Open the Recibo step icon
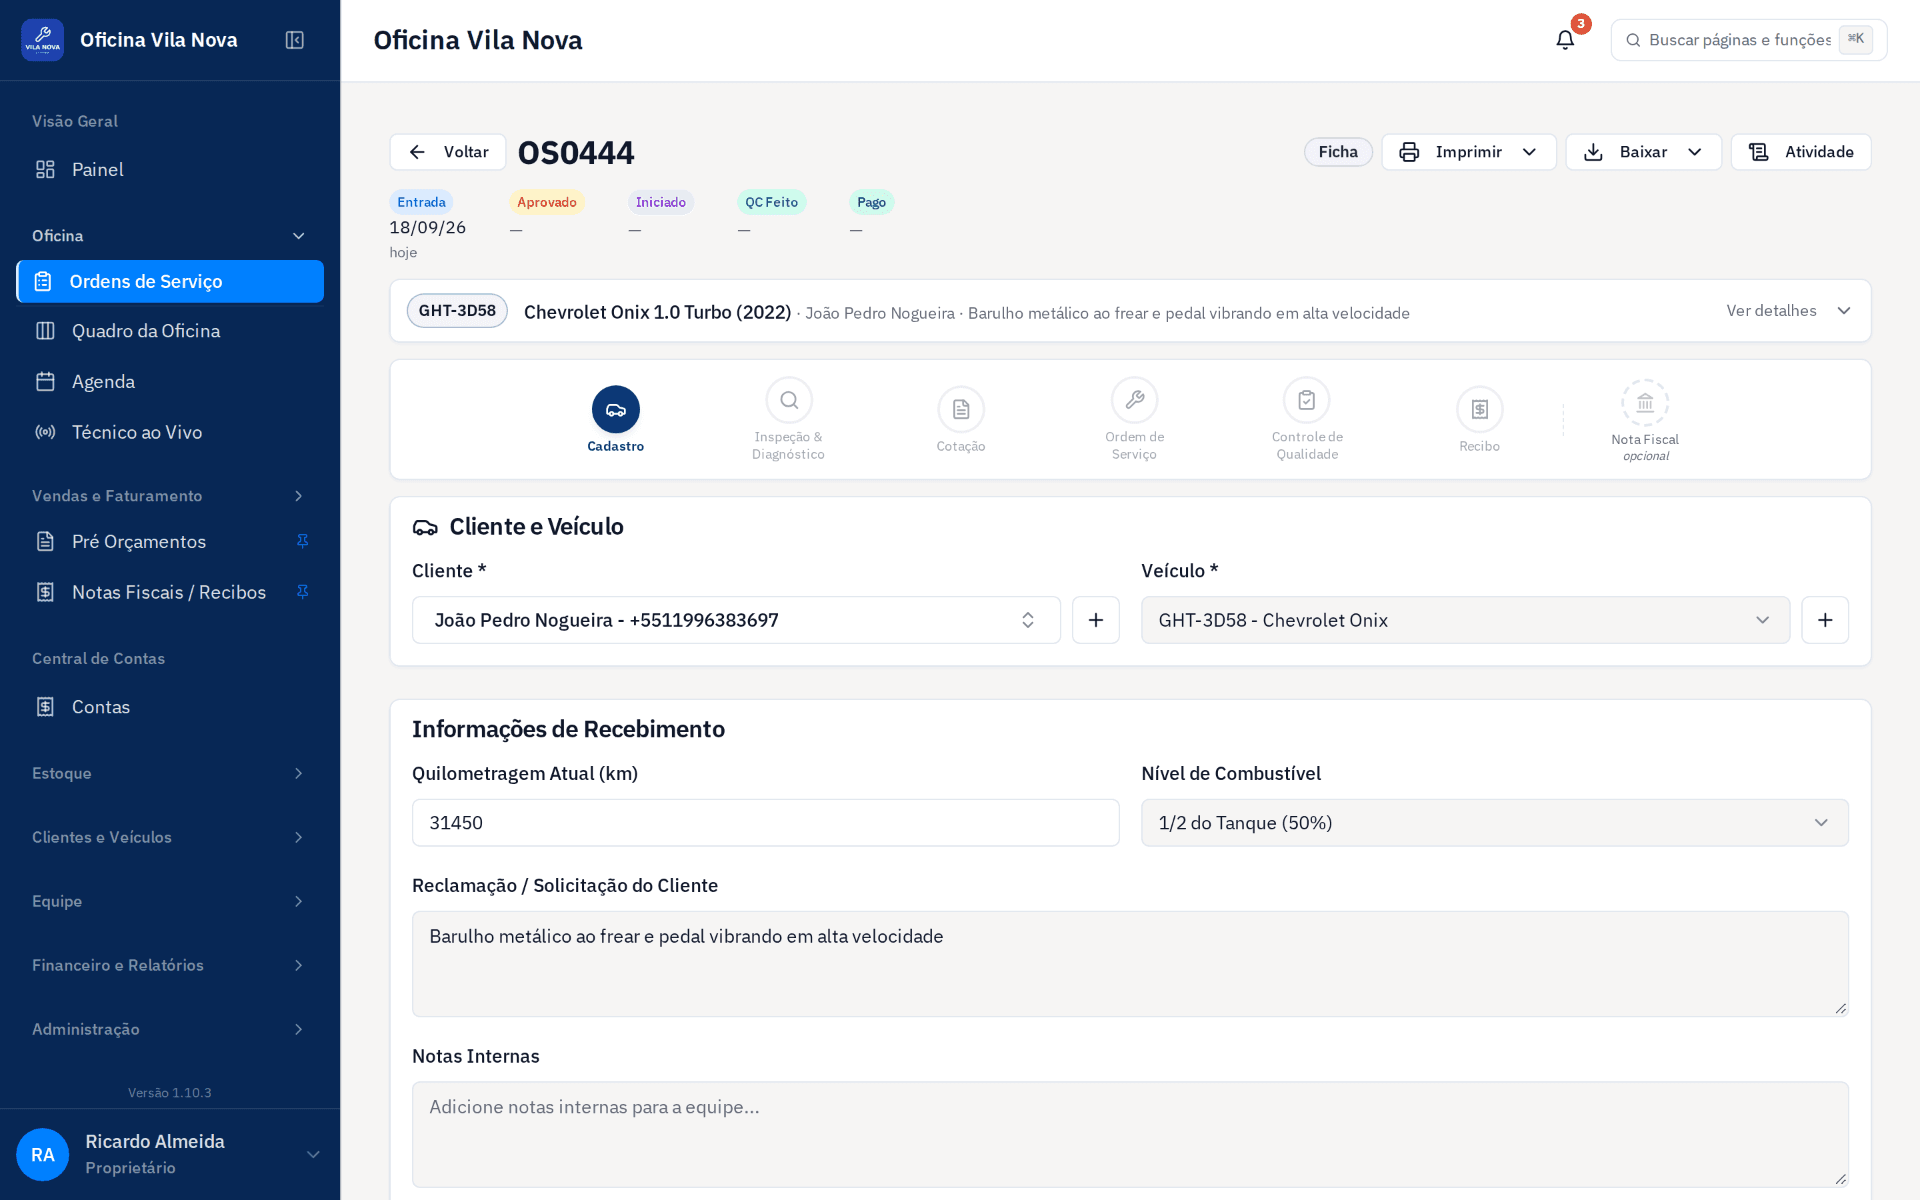The image size is (1920, 1200). 1480,409
